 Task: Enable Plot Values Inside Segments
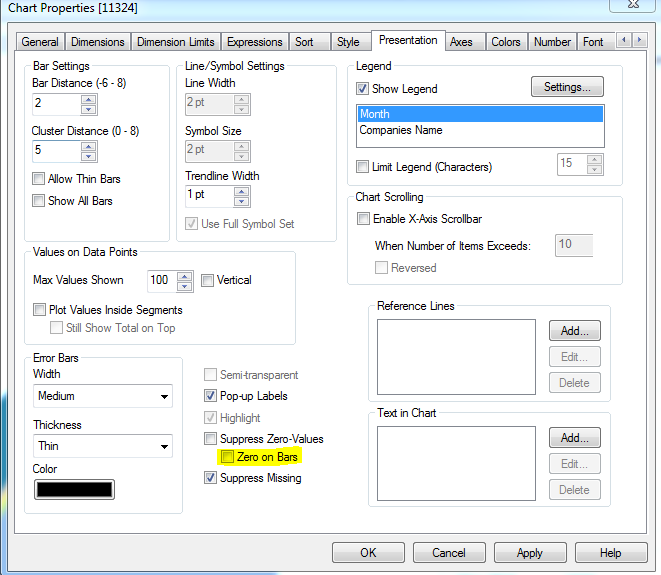(39, 310)
